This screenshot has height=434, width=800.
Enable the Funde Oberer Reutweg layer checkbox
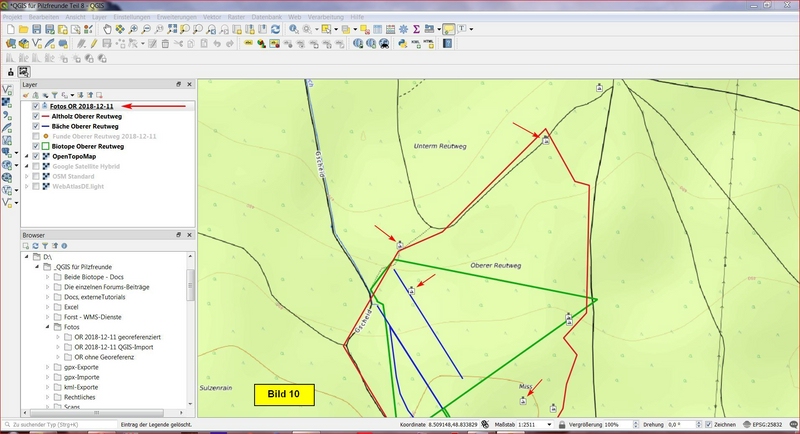click(37, 136)
